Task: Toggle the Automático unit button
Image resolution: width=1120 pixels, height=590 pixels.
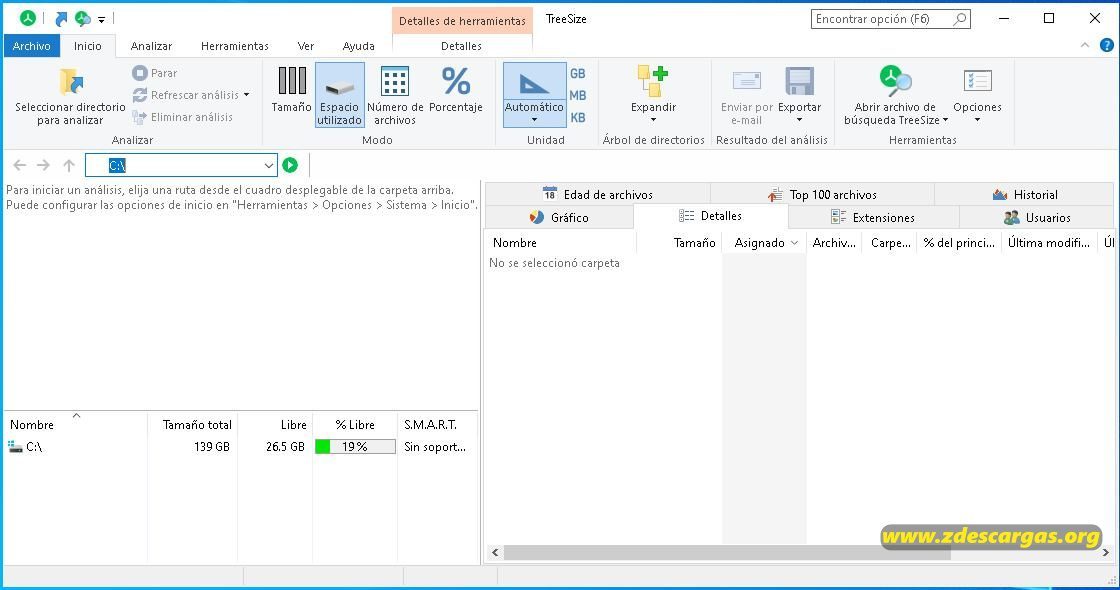Action: coord(534,95)
